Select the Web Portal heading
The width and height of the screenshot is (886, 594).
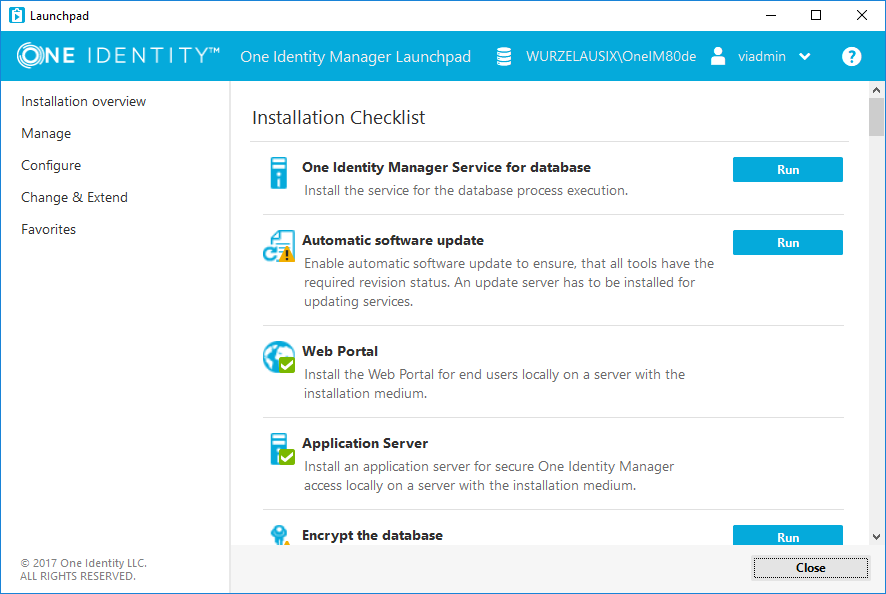[x=340, y=351]
